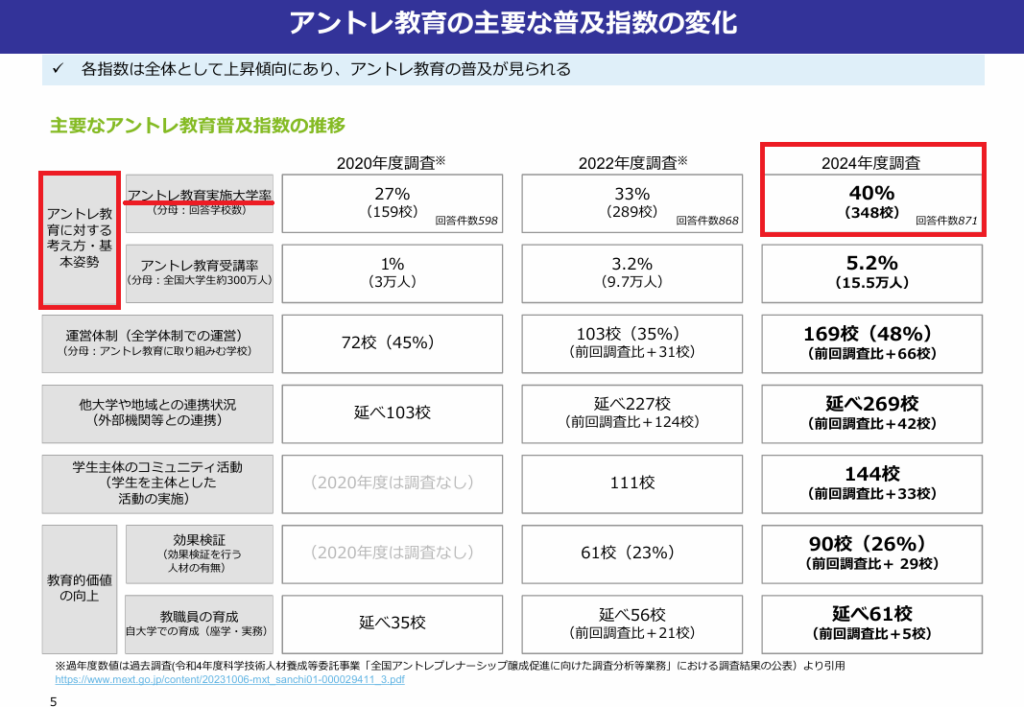This screenshot has height=707, width=1024.
Task: Select the 学生主体のコミュニティ活動 row label
Action: pyautogui.click(x=159, y=482)
